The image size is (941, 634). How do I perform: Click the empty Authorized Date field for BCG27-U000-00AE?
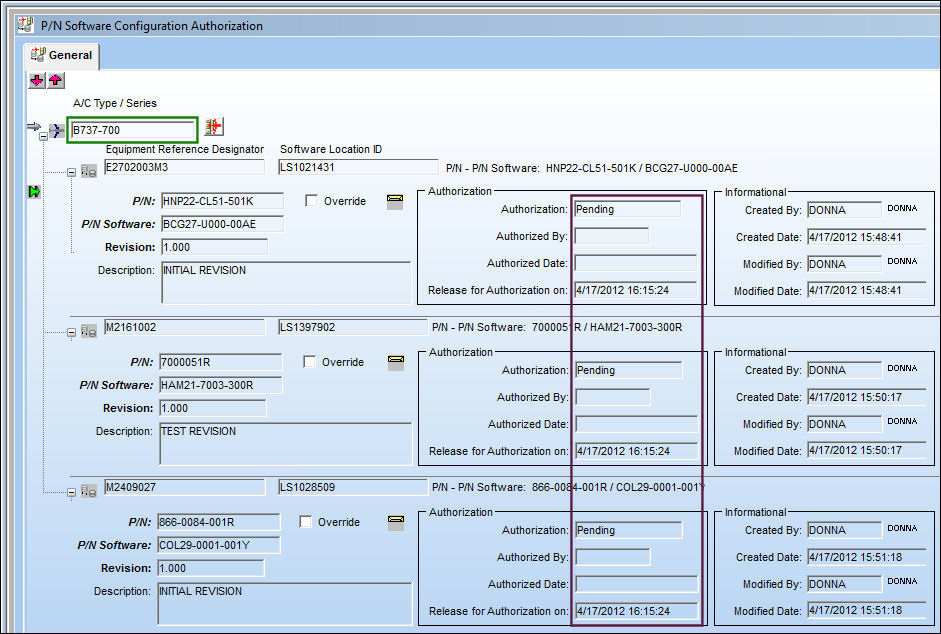pyautogui.click(x=636, y=263)
